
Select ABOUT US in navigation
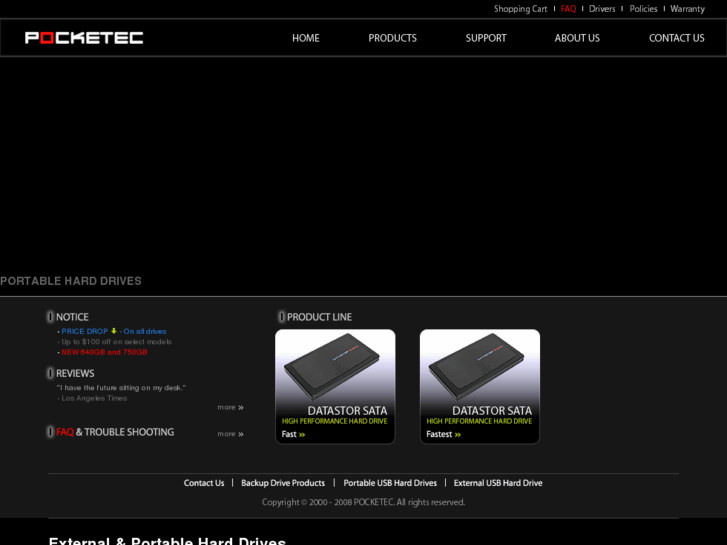click(x=577, y=38)
